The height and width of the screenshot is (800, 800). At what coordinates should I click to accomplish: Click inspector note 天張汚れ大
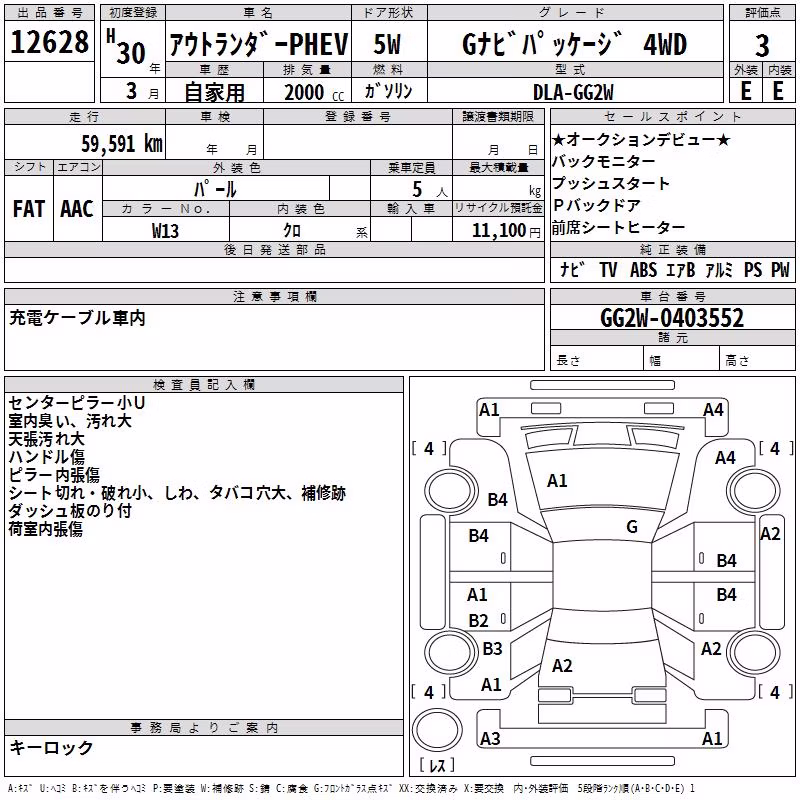pyautogui.click(x=46, y=439)
